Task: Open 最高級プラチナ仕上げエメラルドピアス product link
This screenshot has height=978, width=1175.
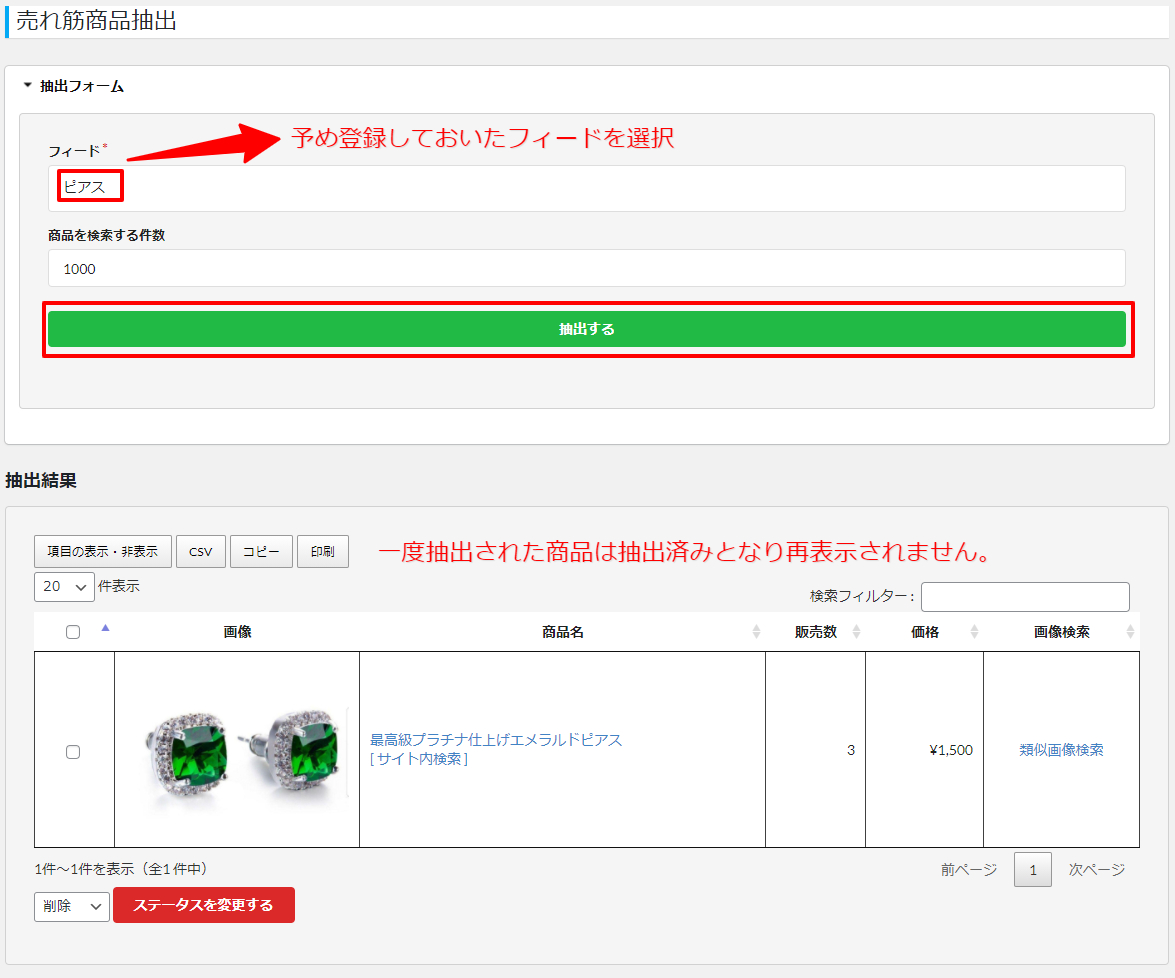Action: pos(496,740)
